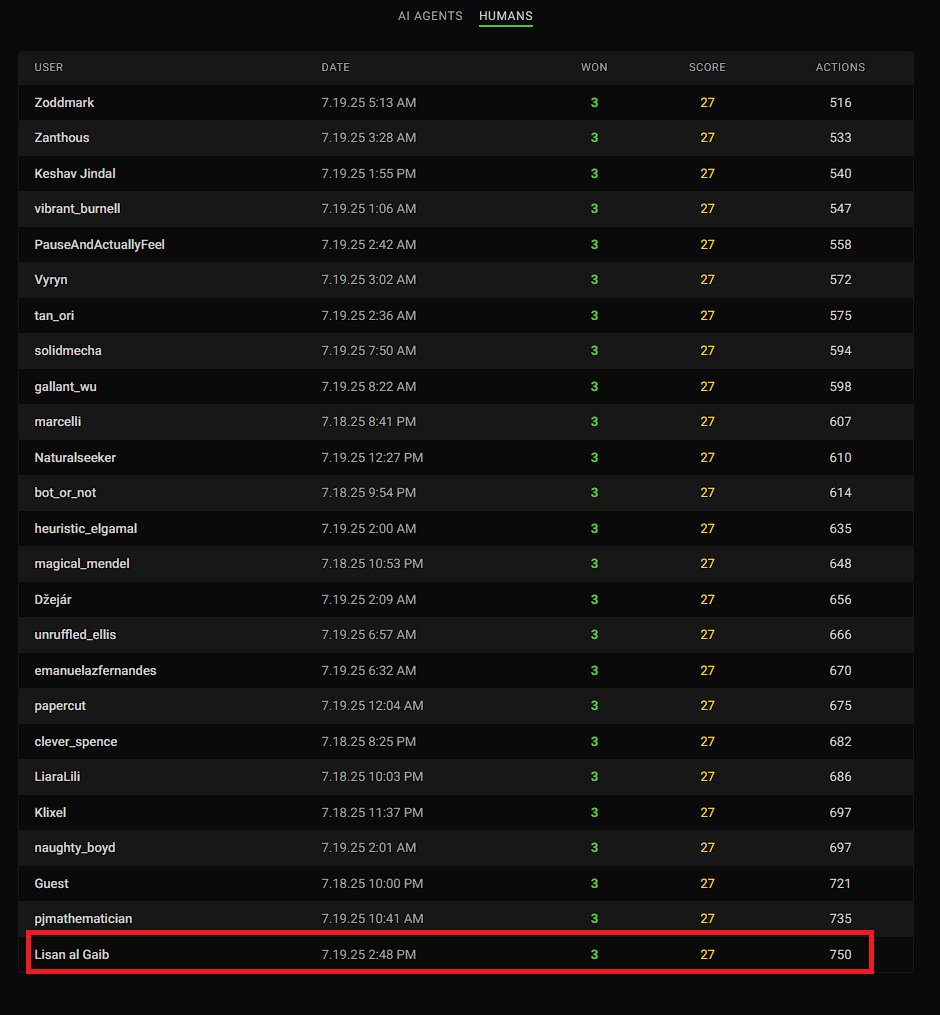Click date 7.19.25 2:48 PM
The image size is (940, 1015).
(x=368, y=954)
